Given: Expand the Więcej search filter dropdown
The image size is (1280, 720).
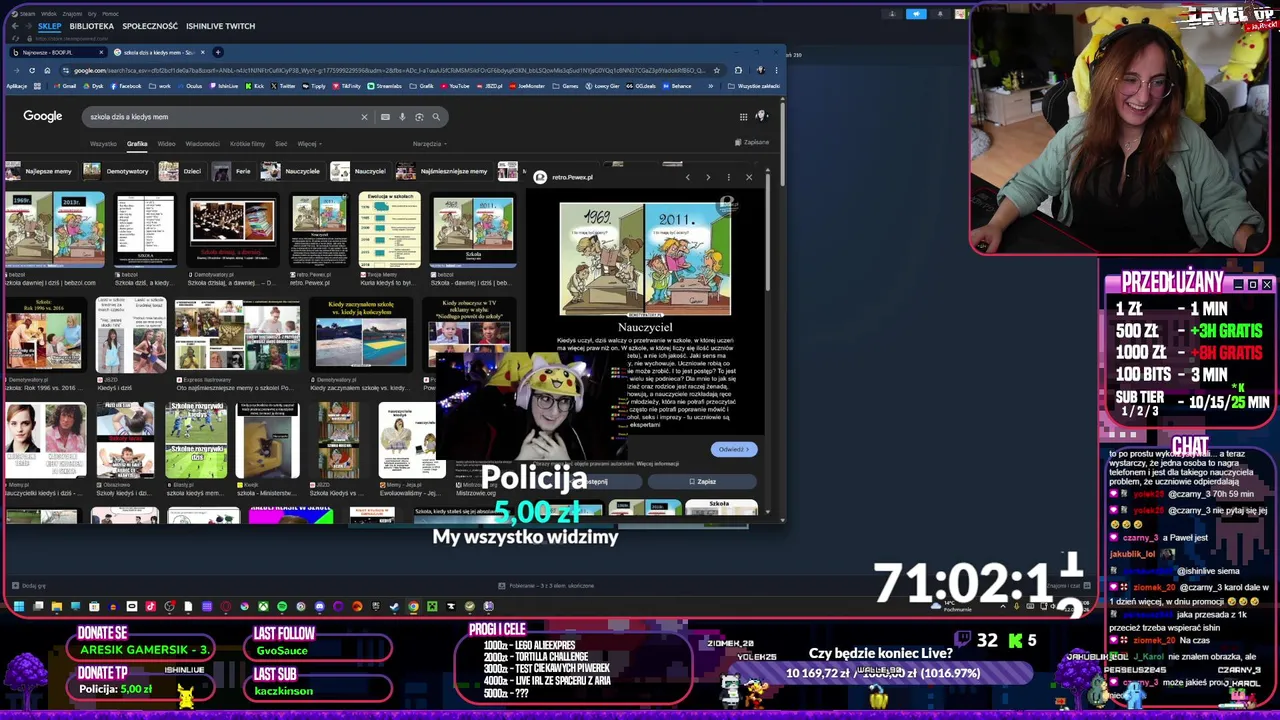Looking at the screenshot, I should click(309, 144).
